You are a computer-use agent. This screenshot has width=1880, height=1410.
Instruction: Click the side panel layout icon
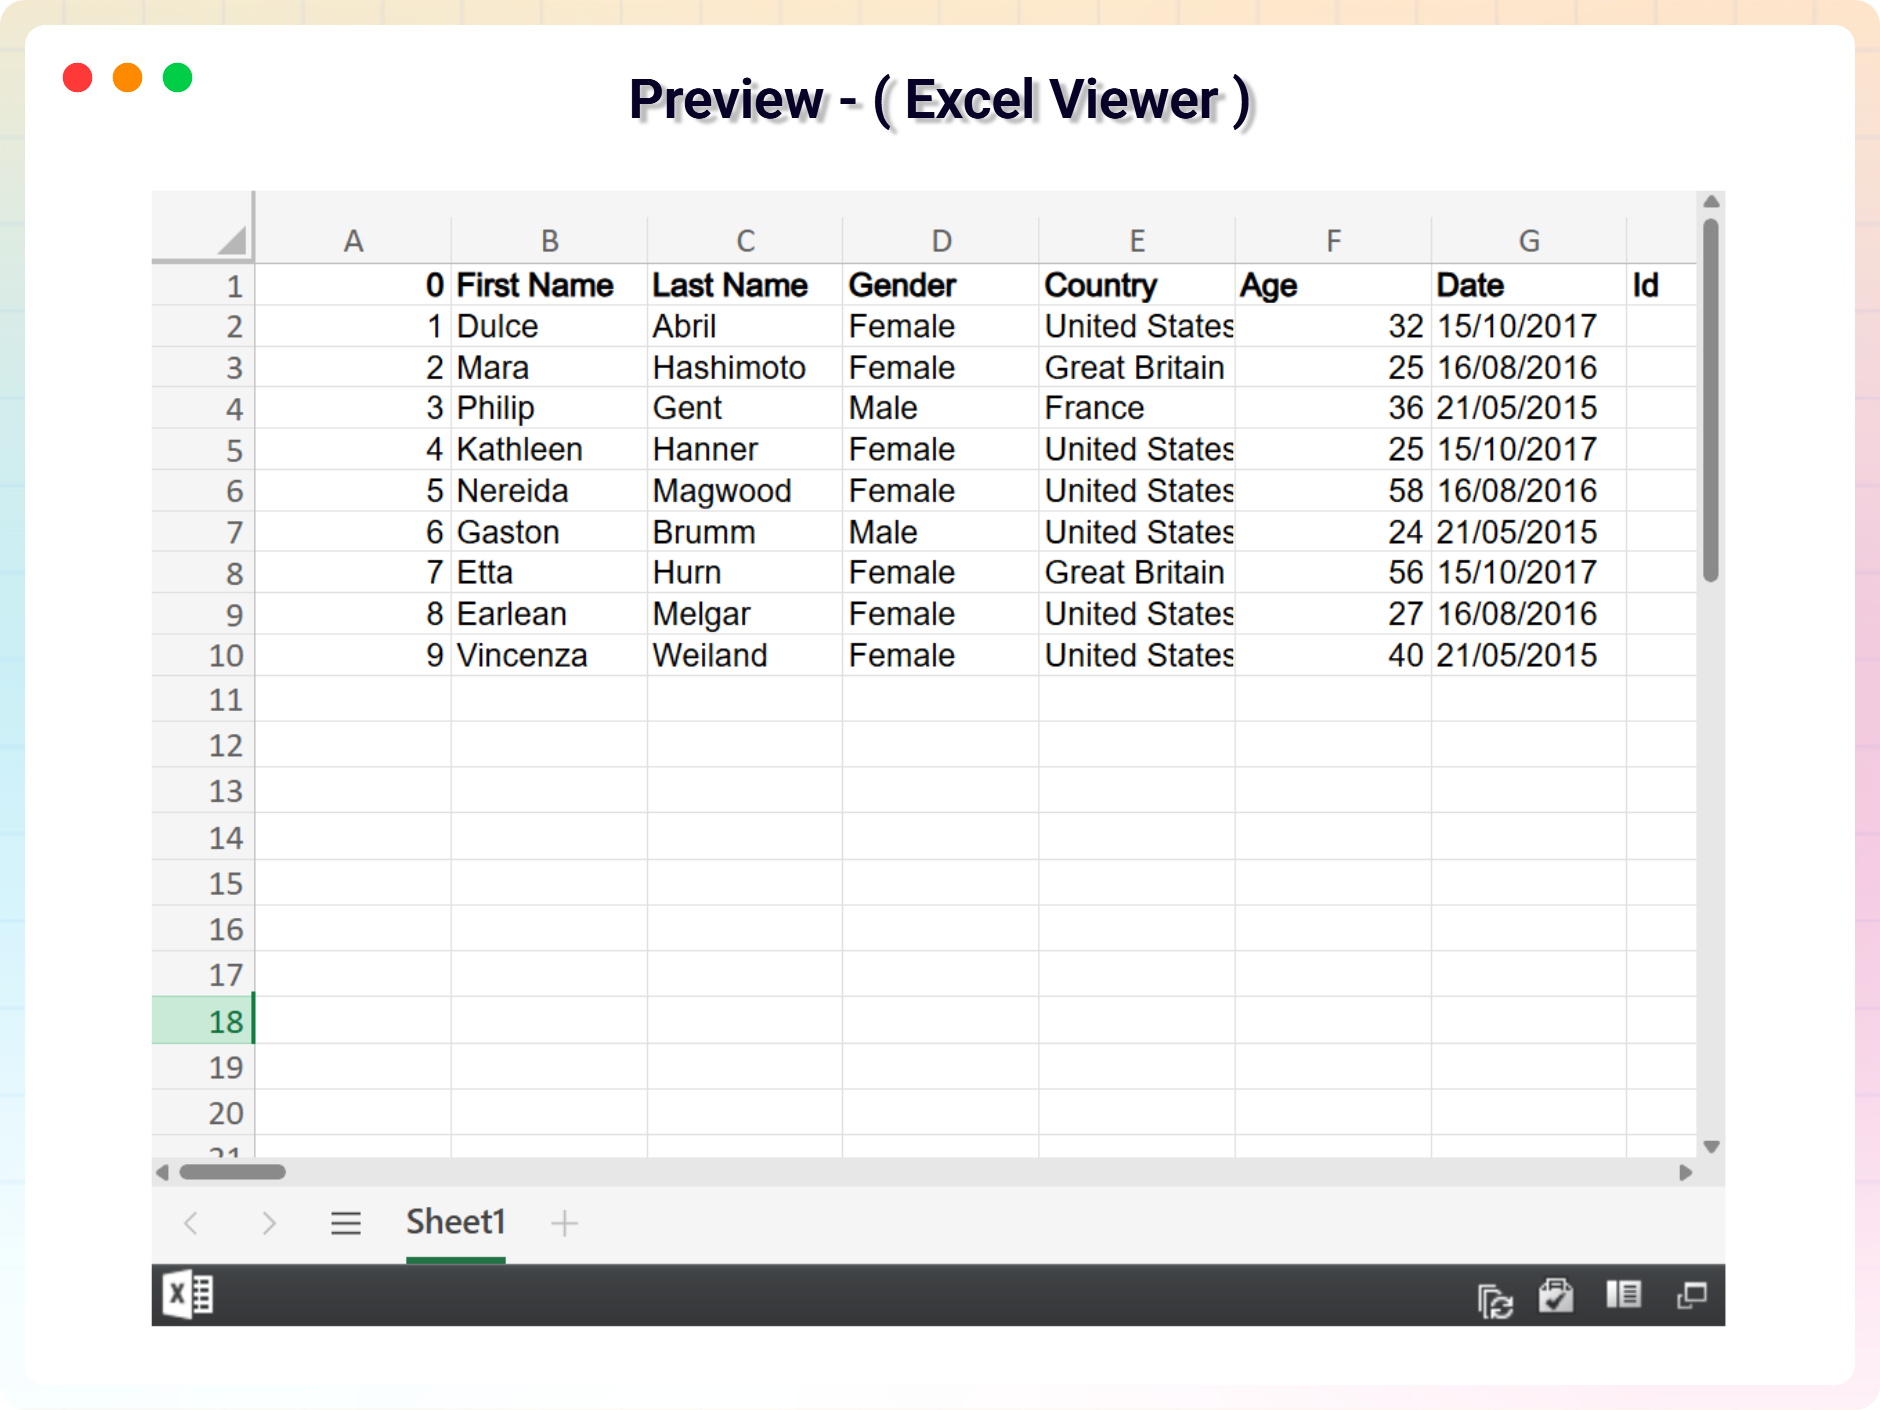tap(1623, 1295)
